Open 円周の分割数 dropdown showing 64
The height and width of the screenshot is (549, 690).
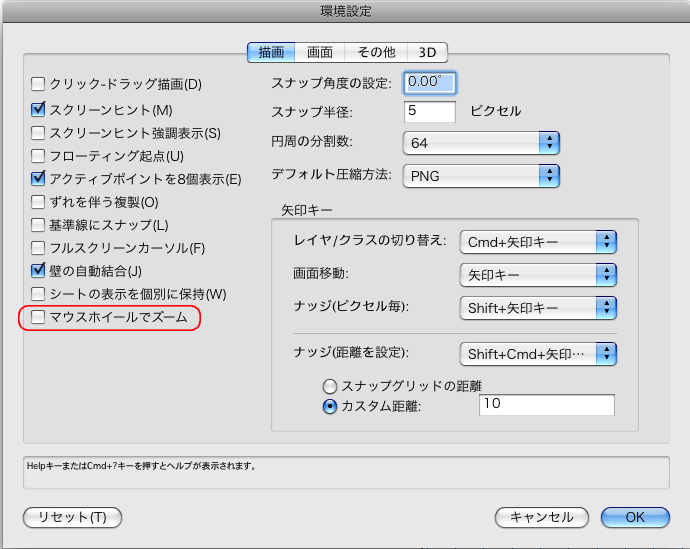pos(480,143)
